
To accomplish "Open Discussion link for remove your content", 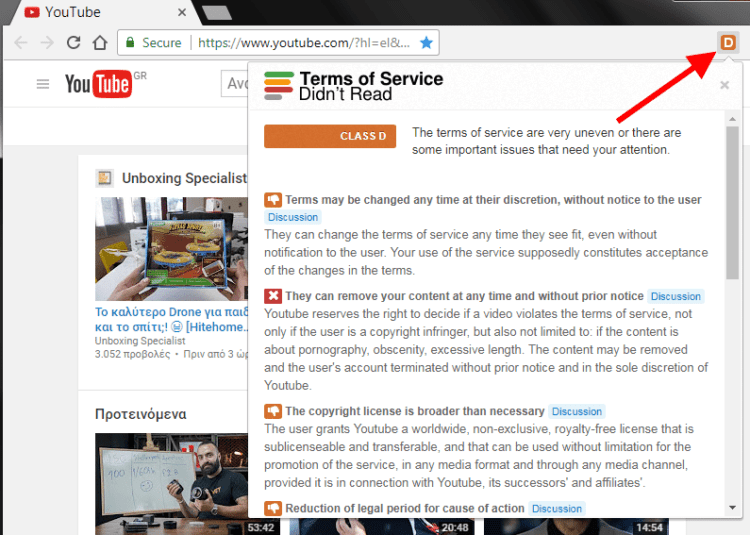I will [x=675, y=296].
